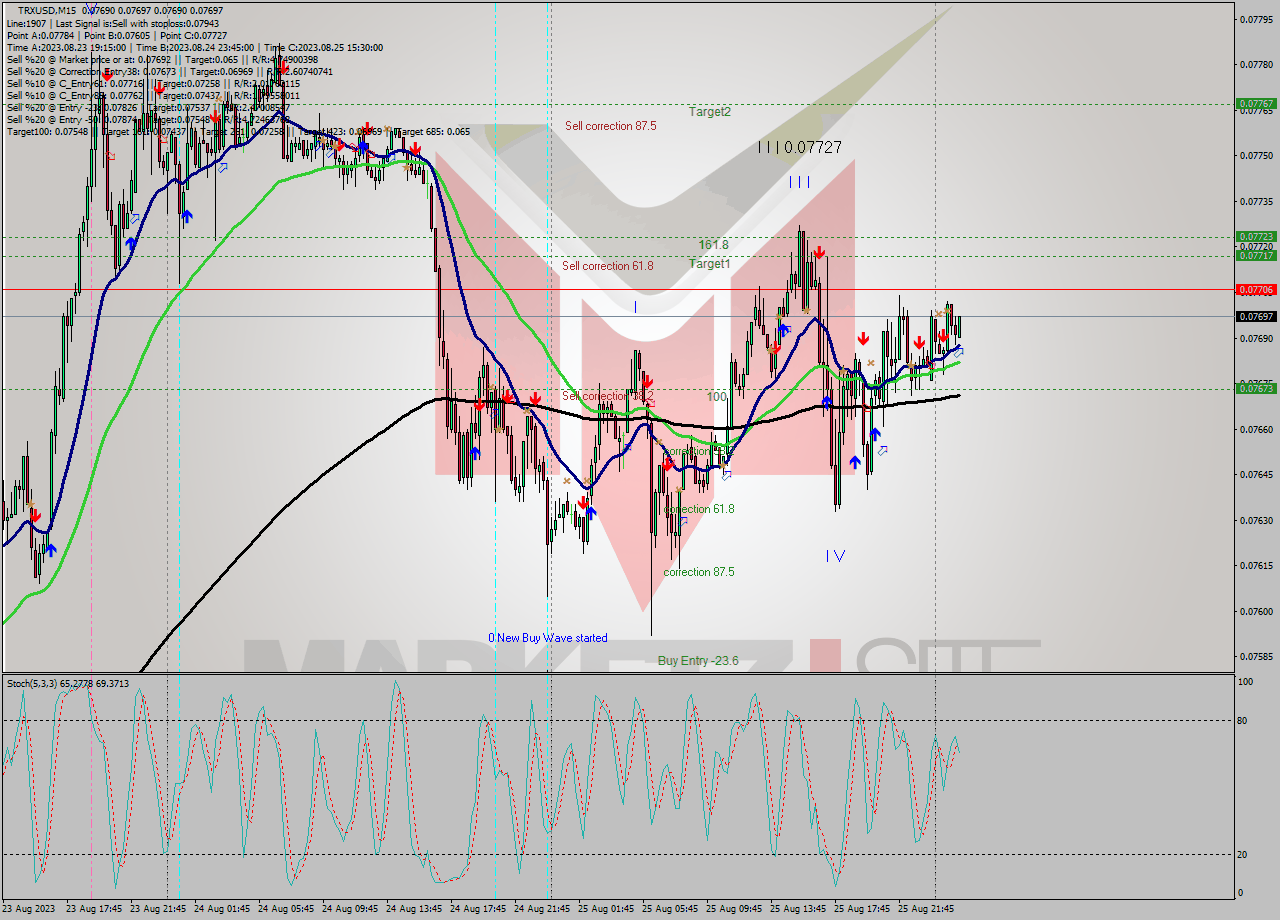Image resolution: width=1280 pixels, height=920 pixels.
Task: Click '25 Aug 13:45' on time axis
Action: pyautogui.click(x=798, y=909)
